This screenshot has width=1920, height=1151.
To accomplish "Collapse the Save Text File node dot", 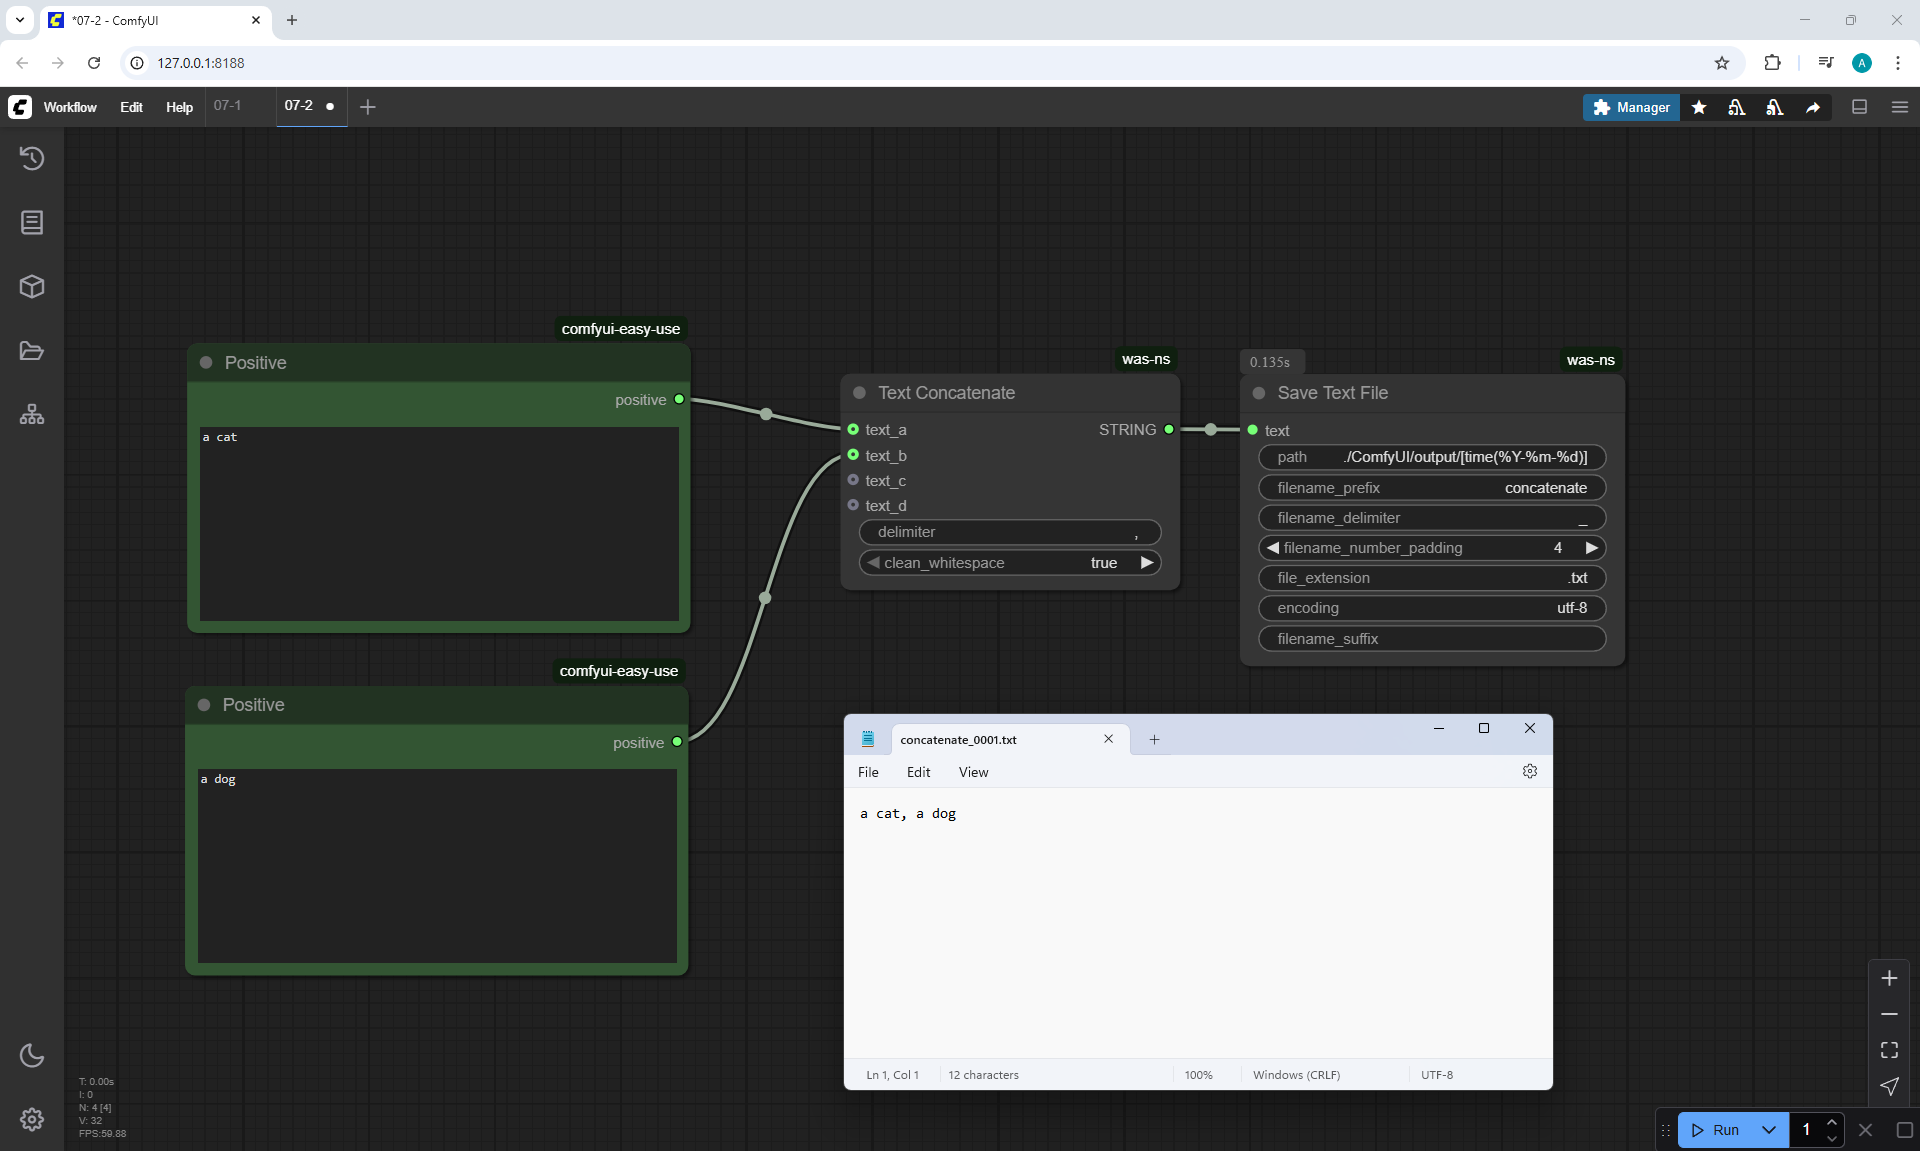I will pyautogui.click(x=1259, y=393).
